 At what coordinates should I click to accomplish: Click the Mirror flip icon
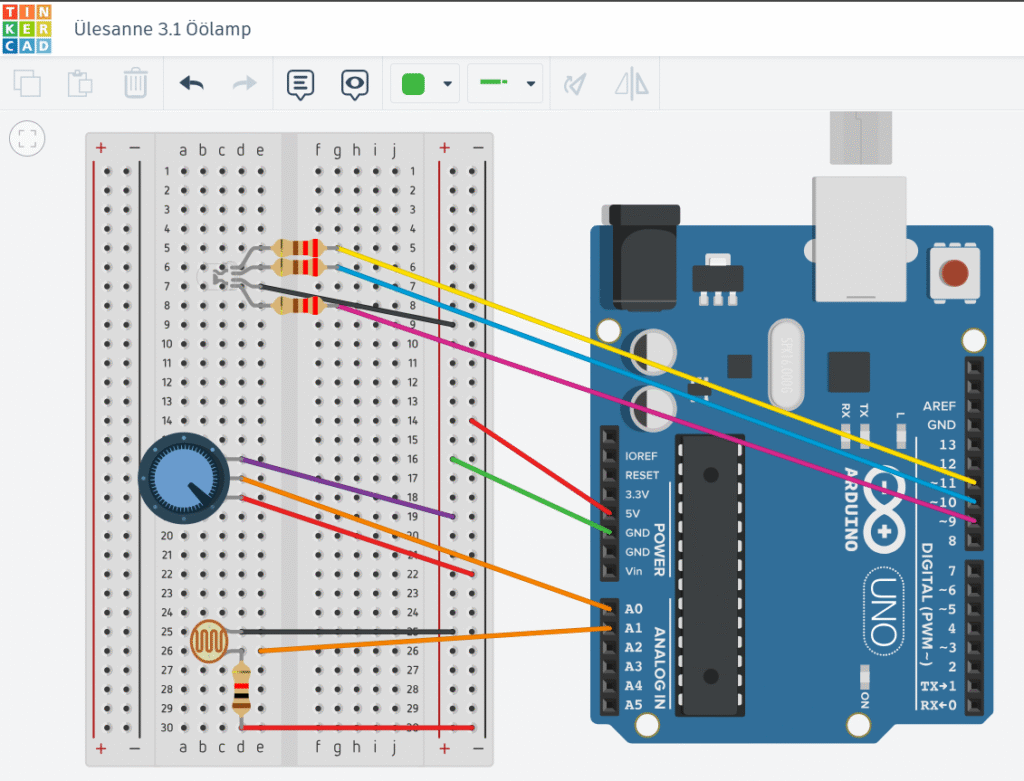(x=632, y=84)
